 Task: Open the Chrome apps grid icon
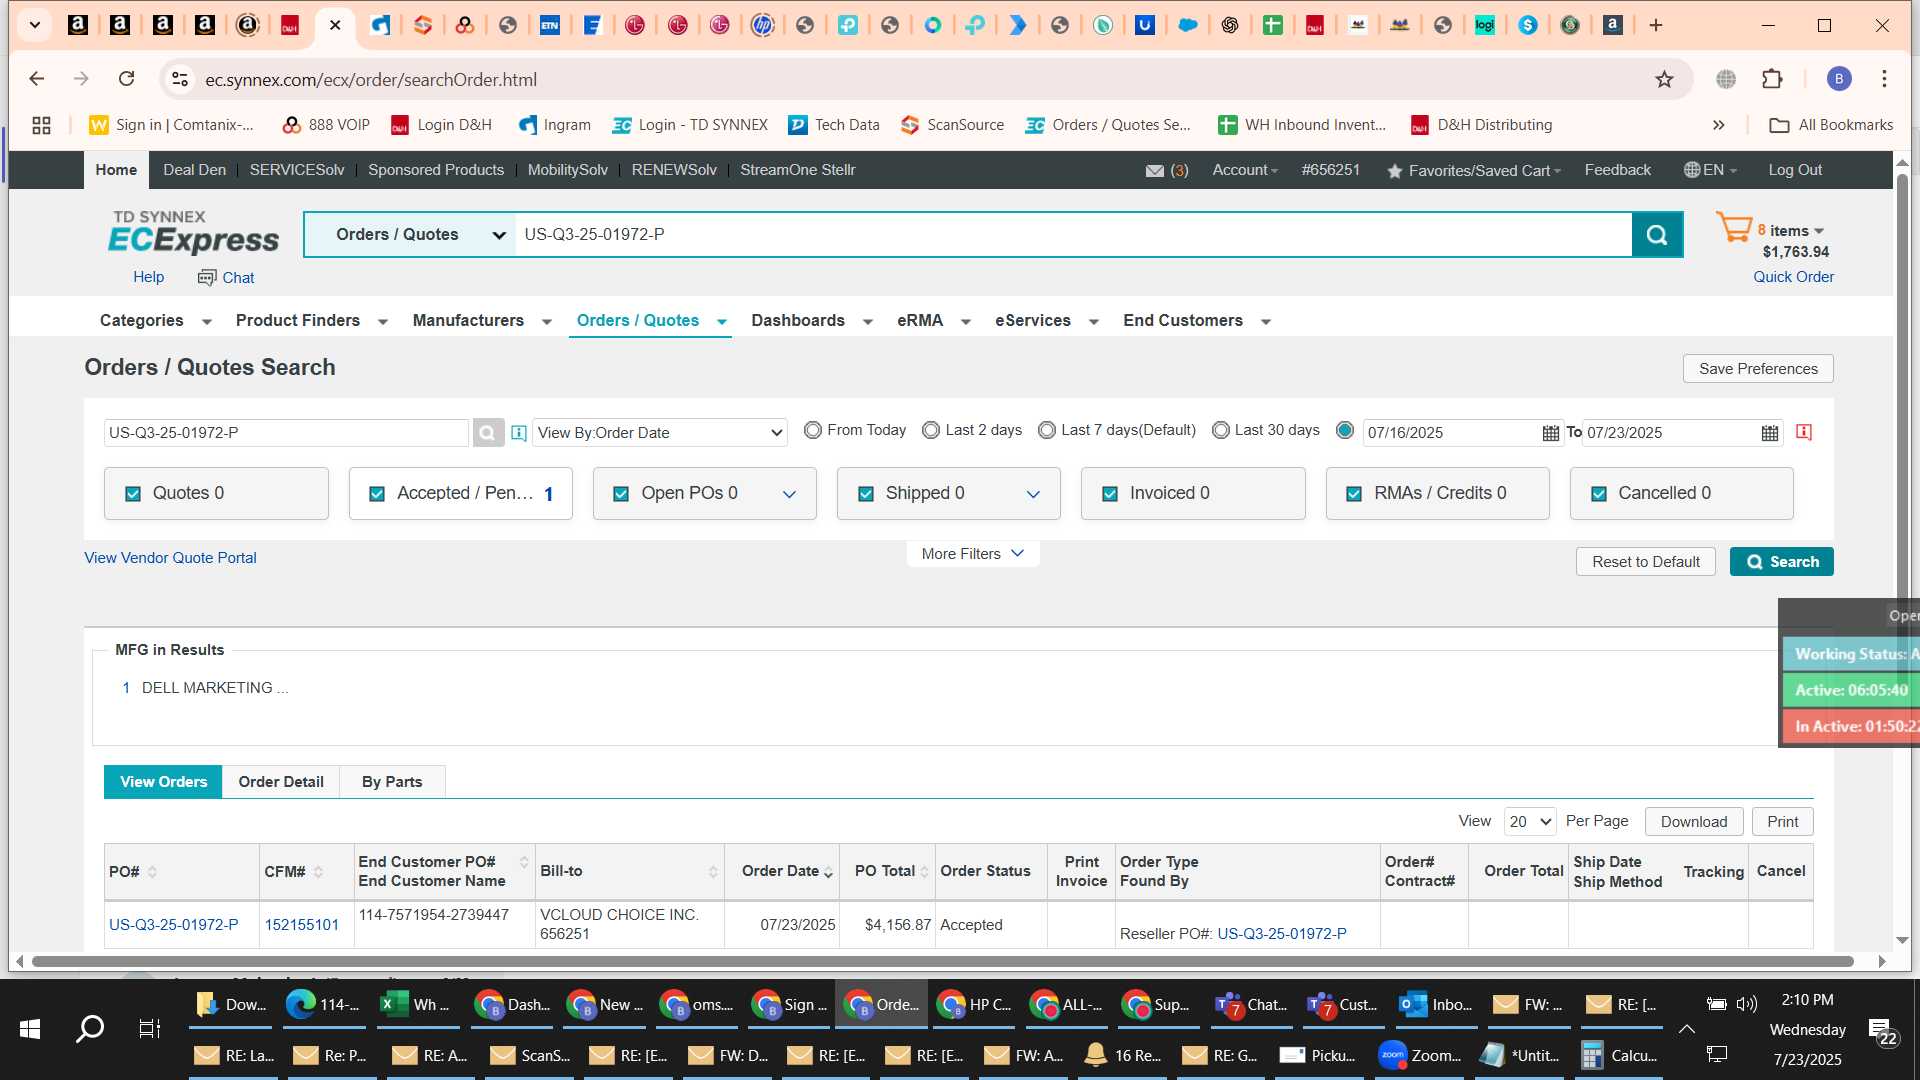pos(41,125)
